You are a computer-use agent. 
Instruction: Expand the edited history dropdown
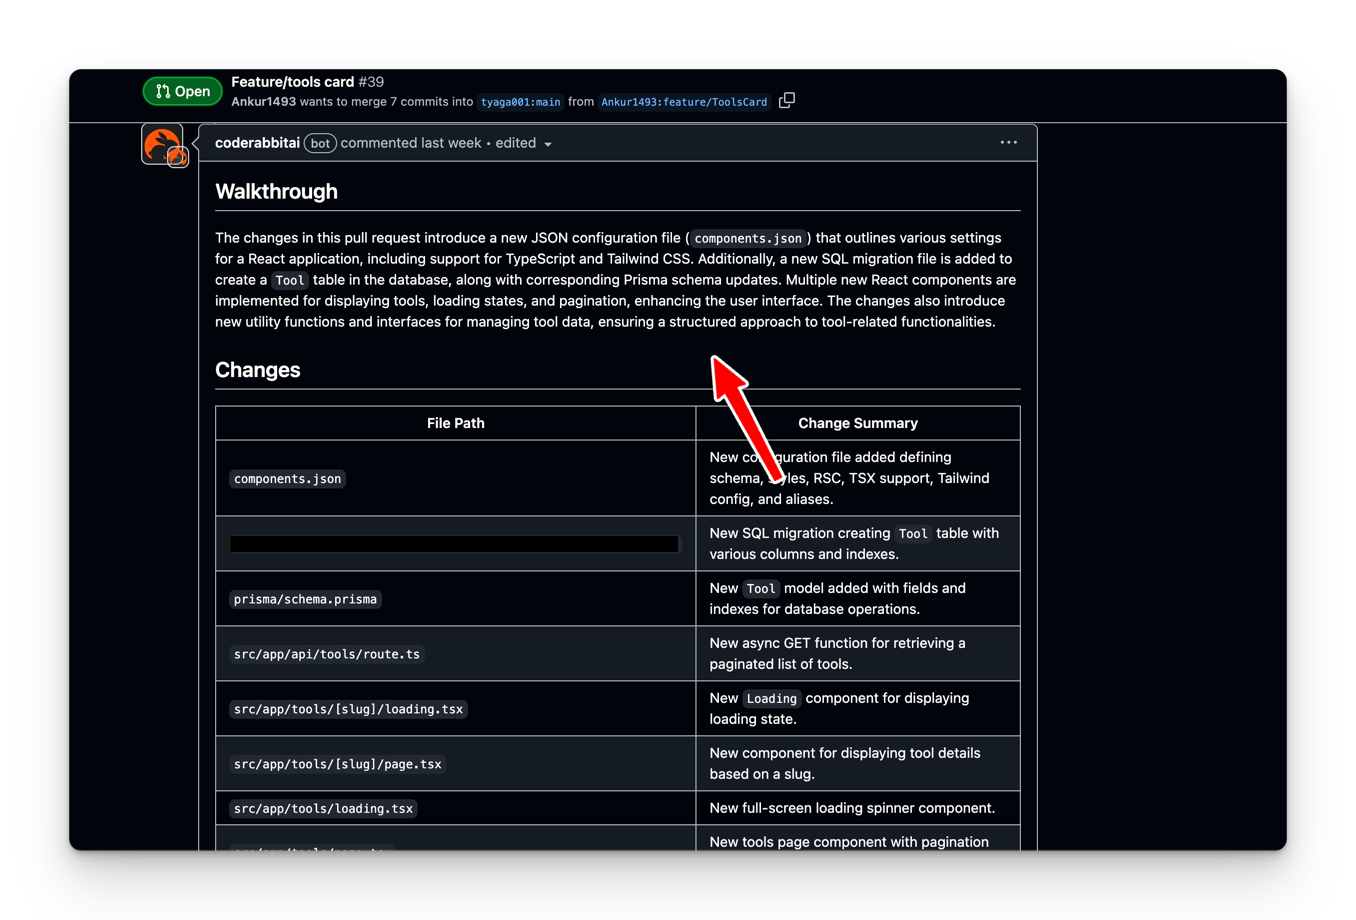click(x=524, y=144)
